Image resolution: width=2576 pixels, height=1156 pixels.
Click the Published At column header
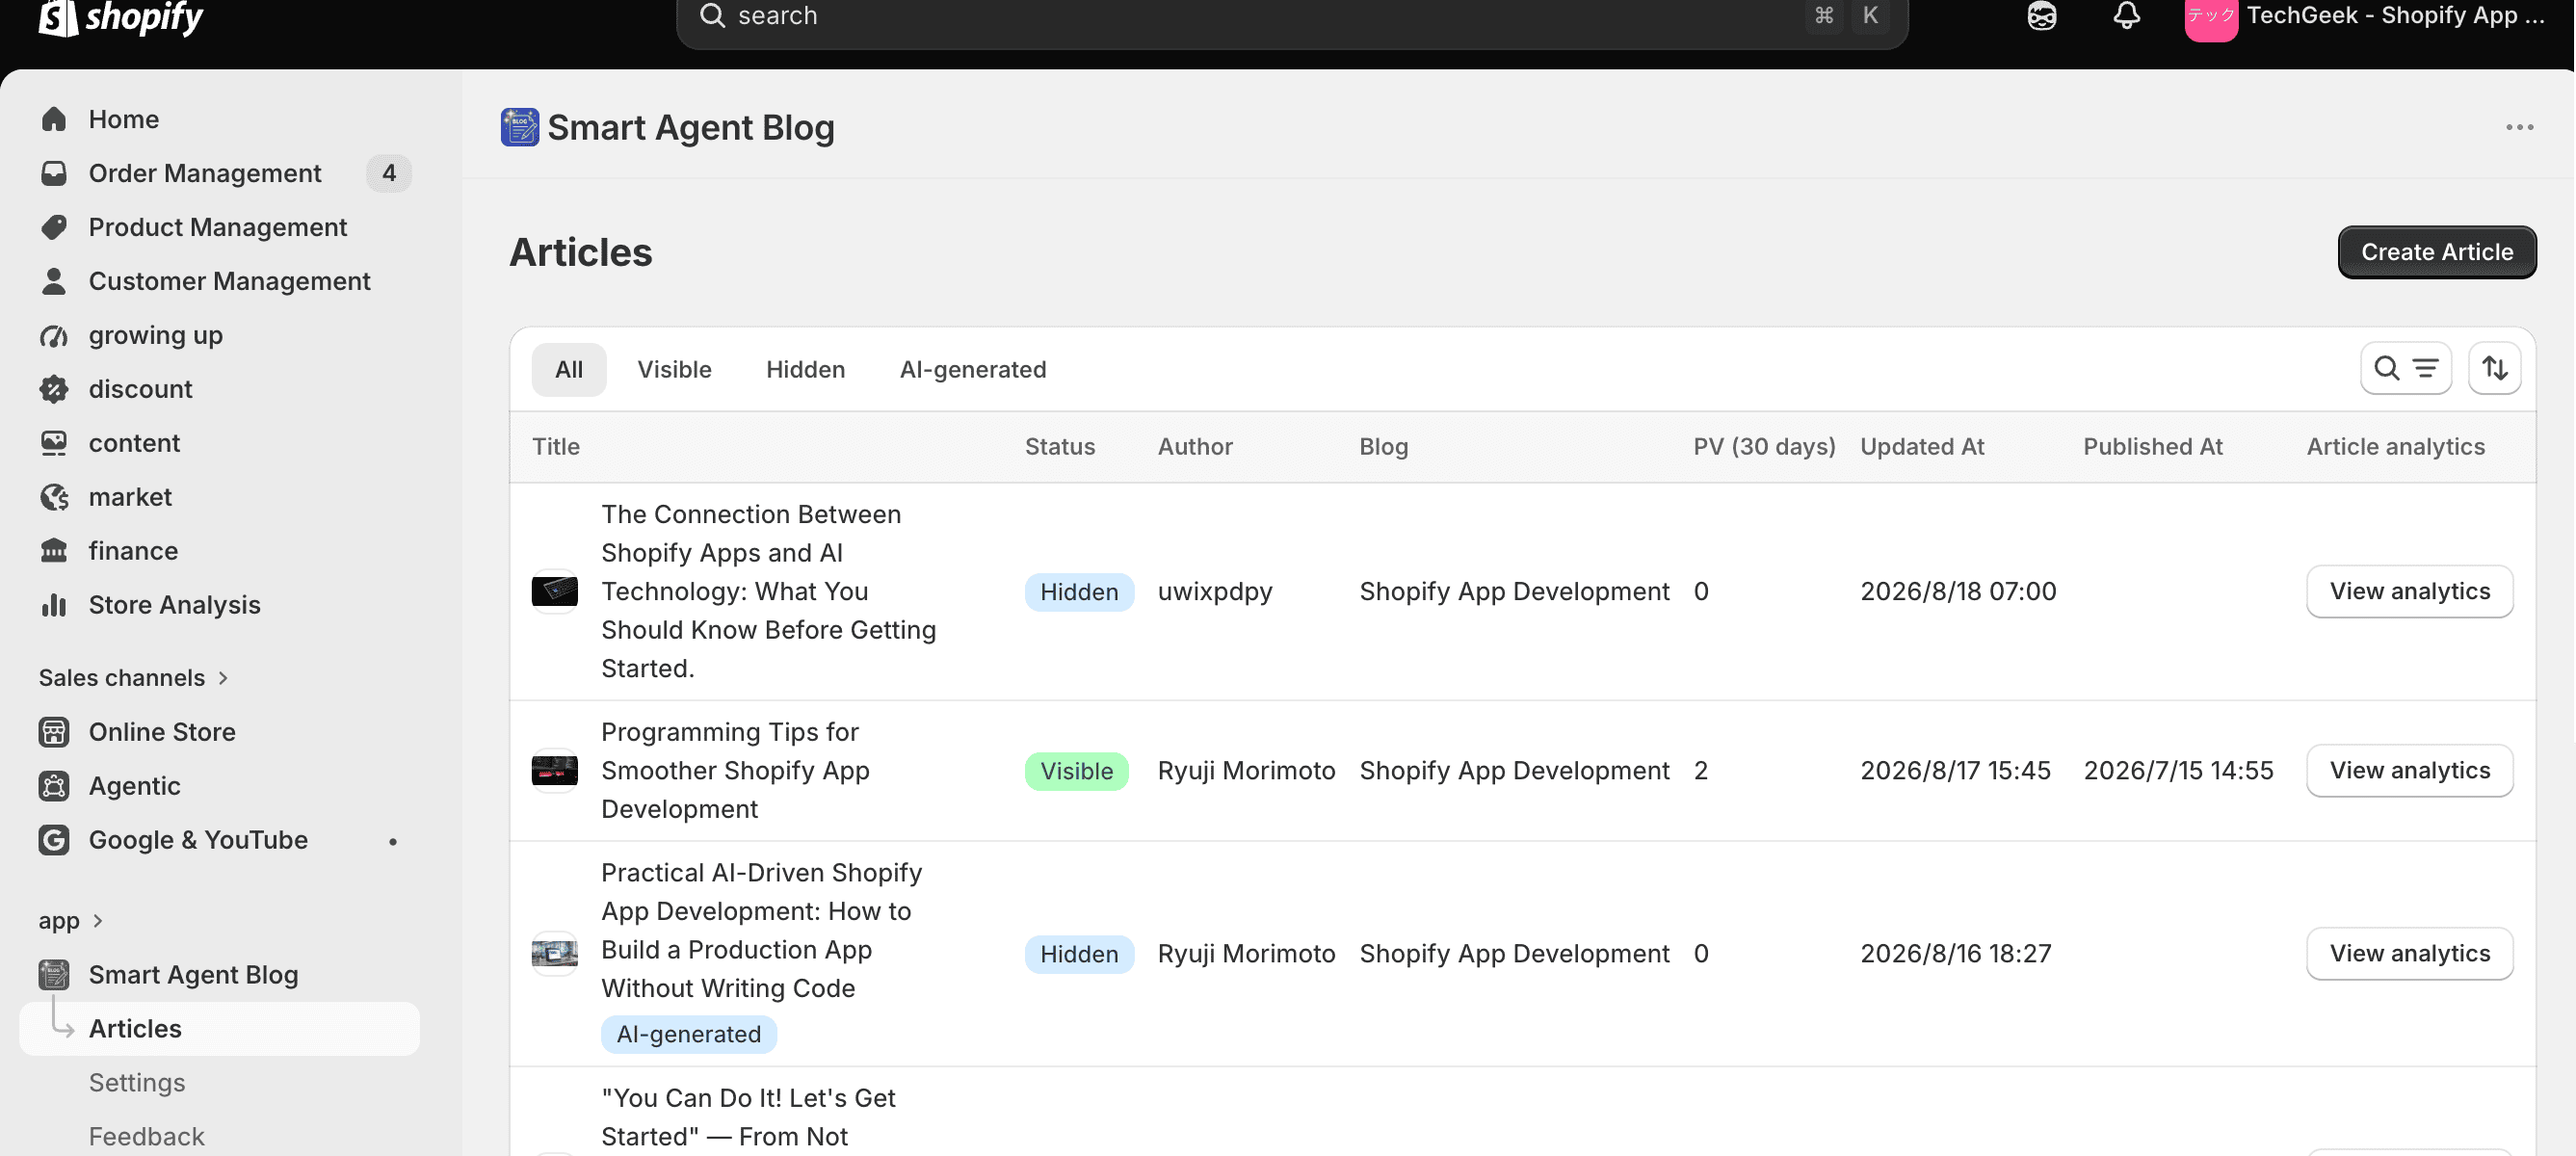[x=2153, y=447]
